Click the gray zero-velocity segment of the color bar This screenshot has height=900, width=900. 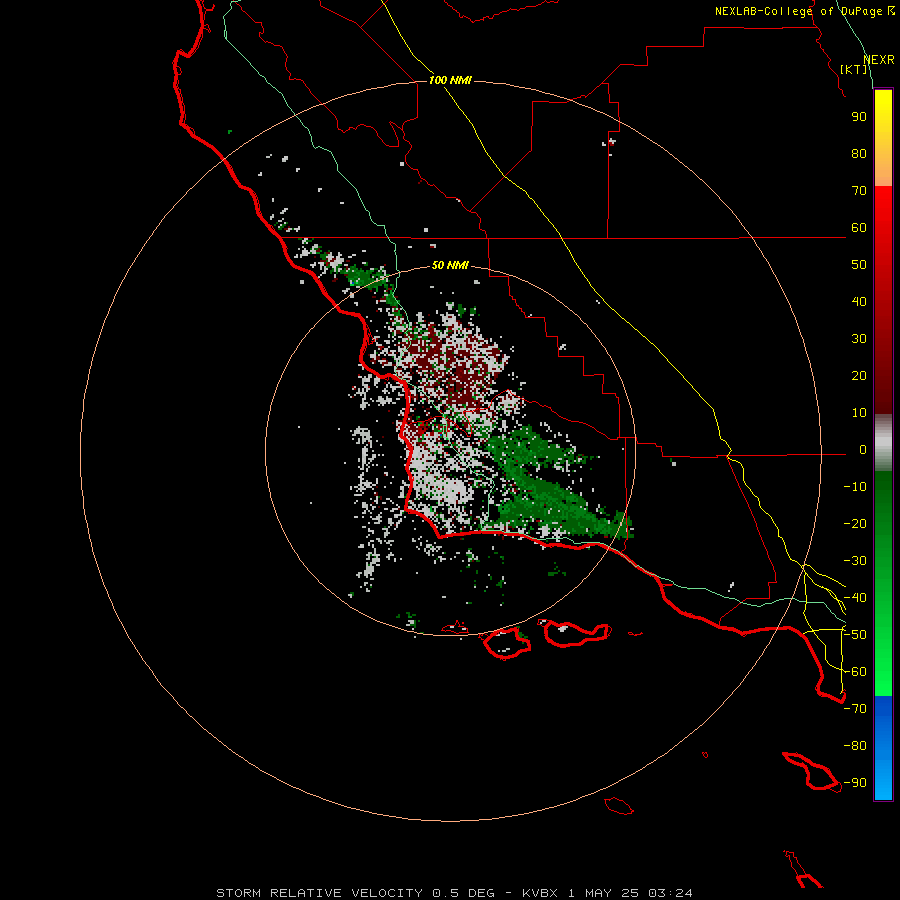[x=883, y=443]
